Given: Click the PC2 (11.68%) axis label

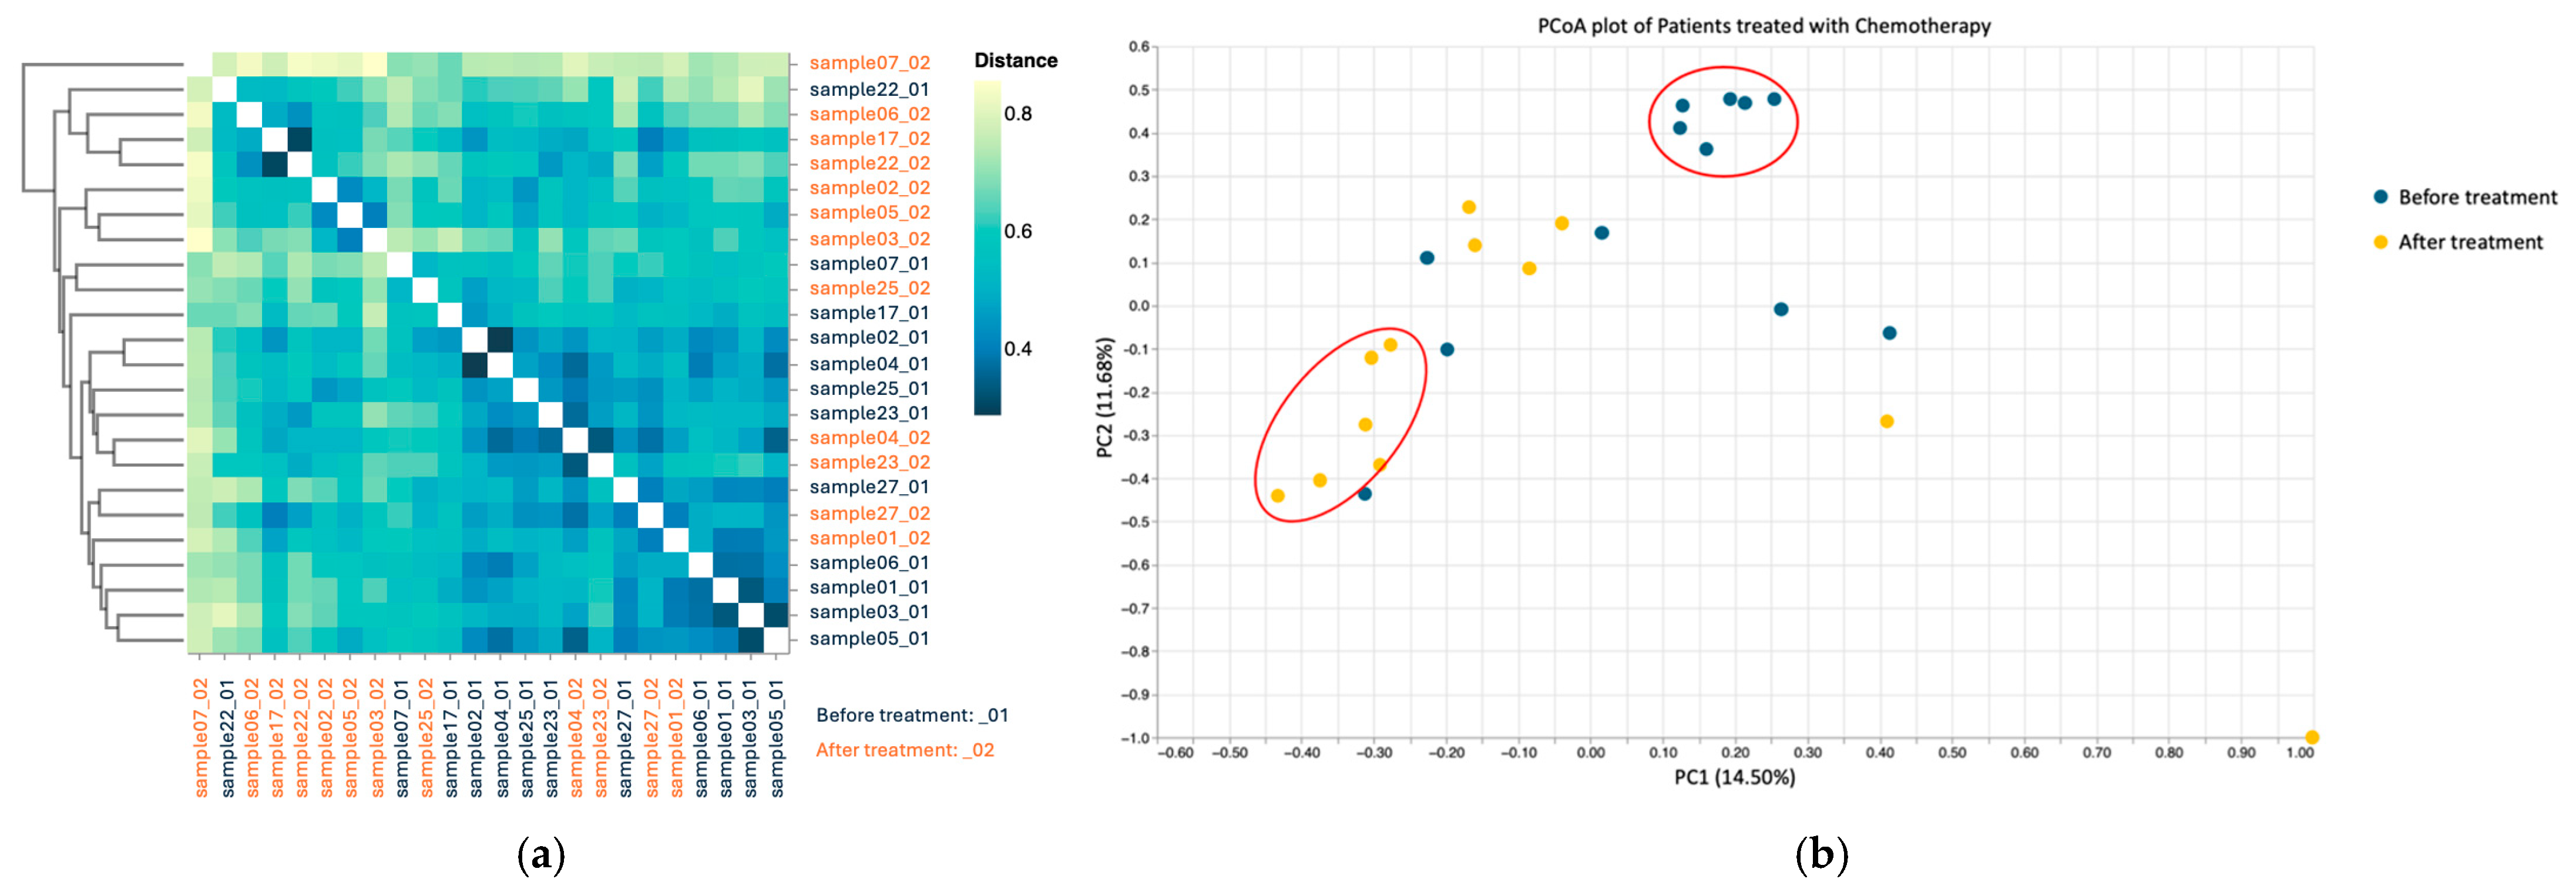Looking at the screenshot, I should (x=1104, y=397).
